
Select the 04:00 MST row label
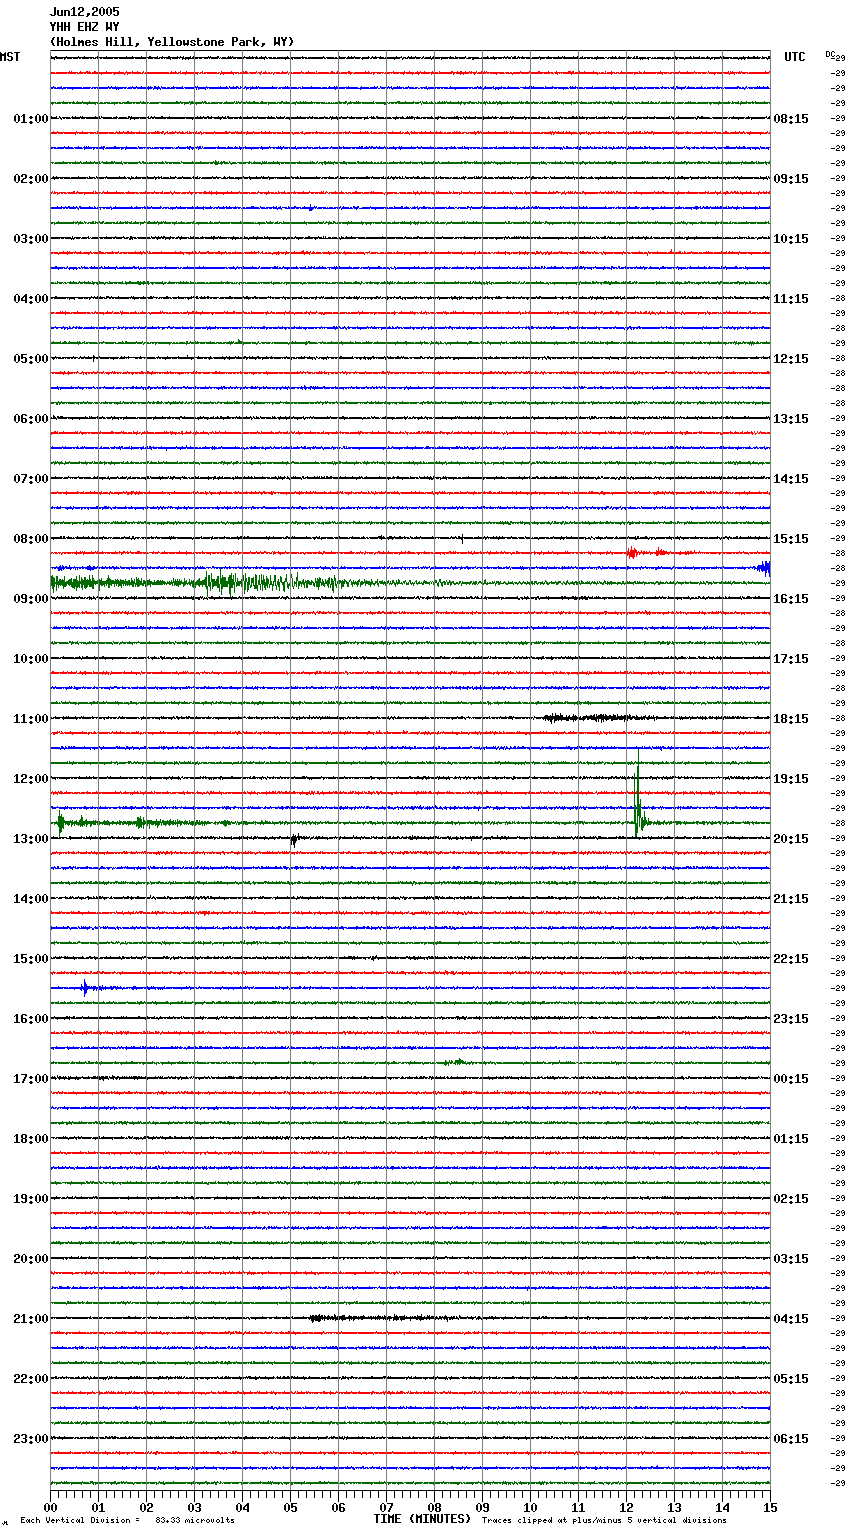tap(31, 299)
